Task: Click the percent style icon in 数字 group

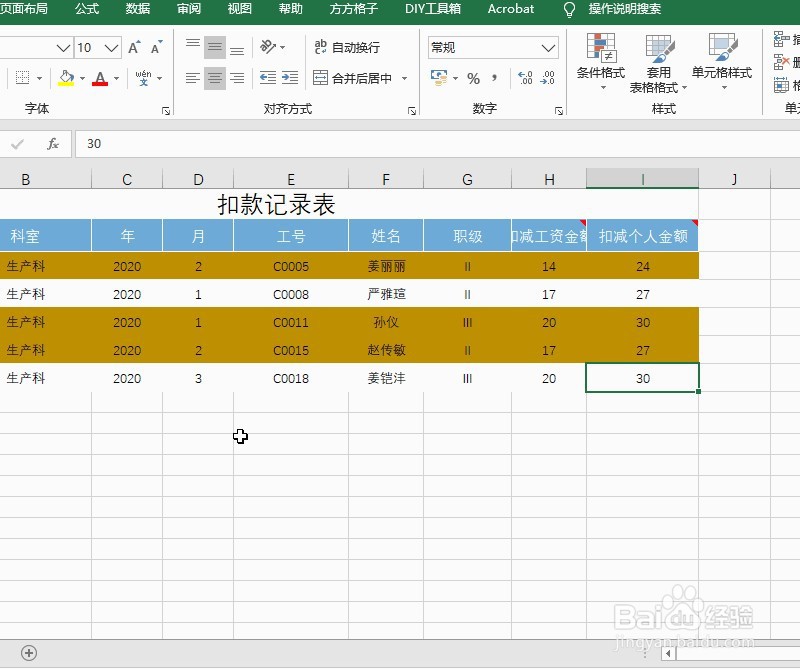Action: 473,77
